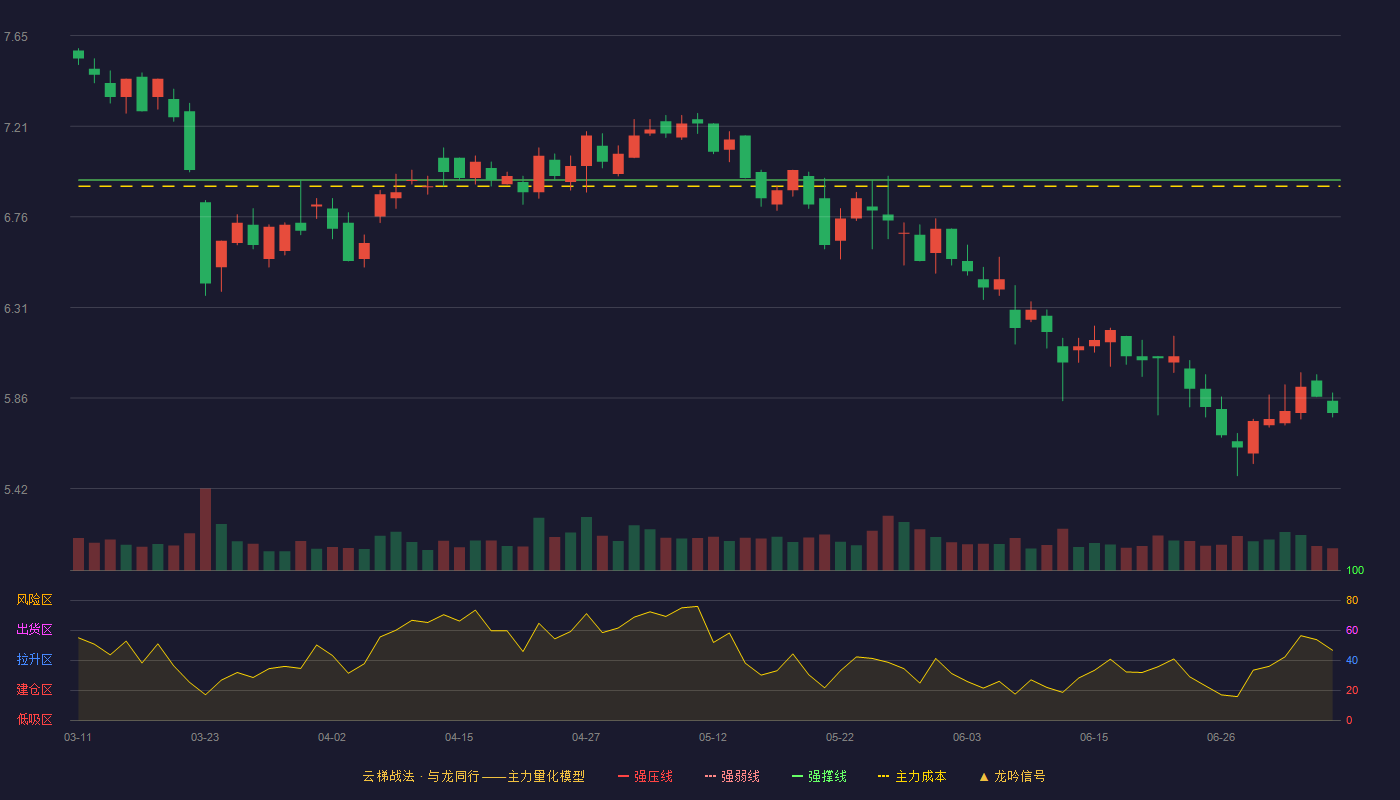Click the first green candlestick at 03-11
1400x800 pixels.
coord(78,55)
